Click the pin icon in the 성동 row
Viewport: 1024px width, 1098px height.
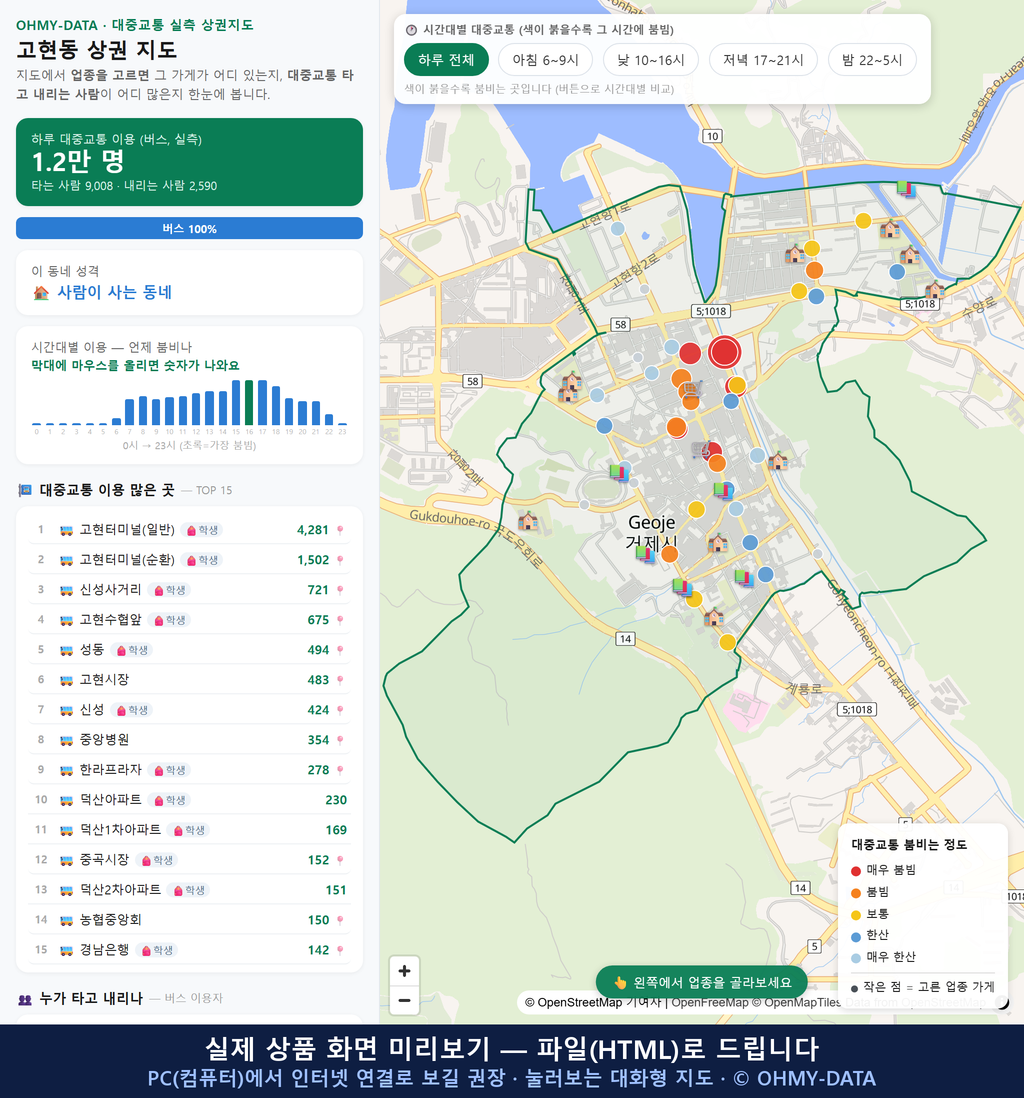tap(340, 651)
